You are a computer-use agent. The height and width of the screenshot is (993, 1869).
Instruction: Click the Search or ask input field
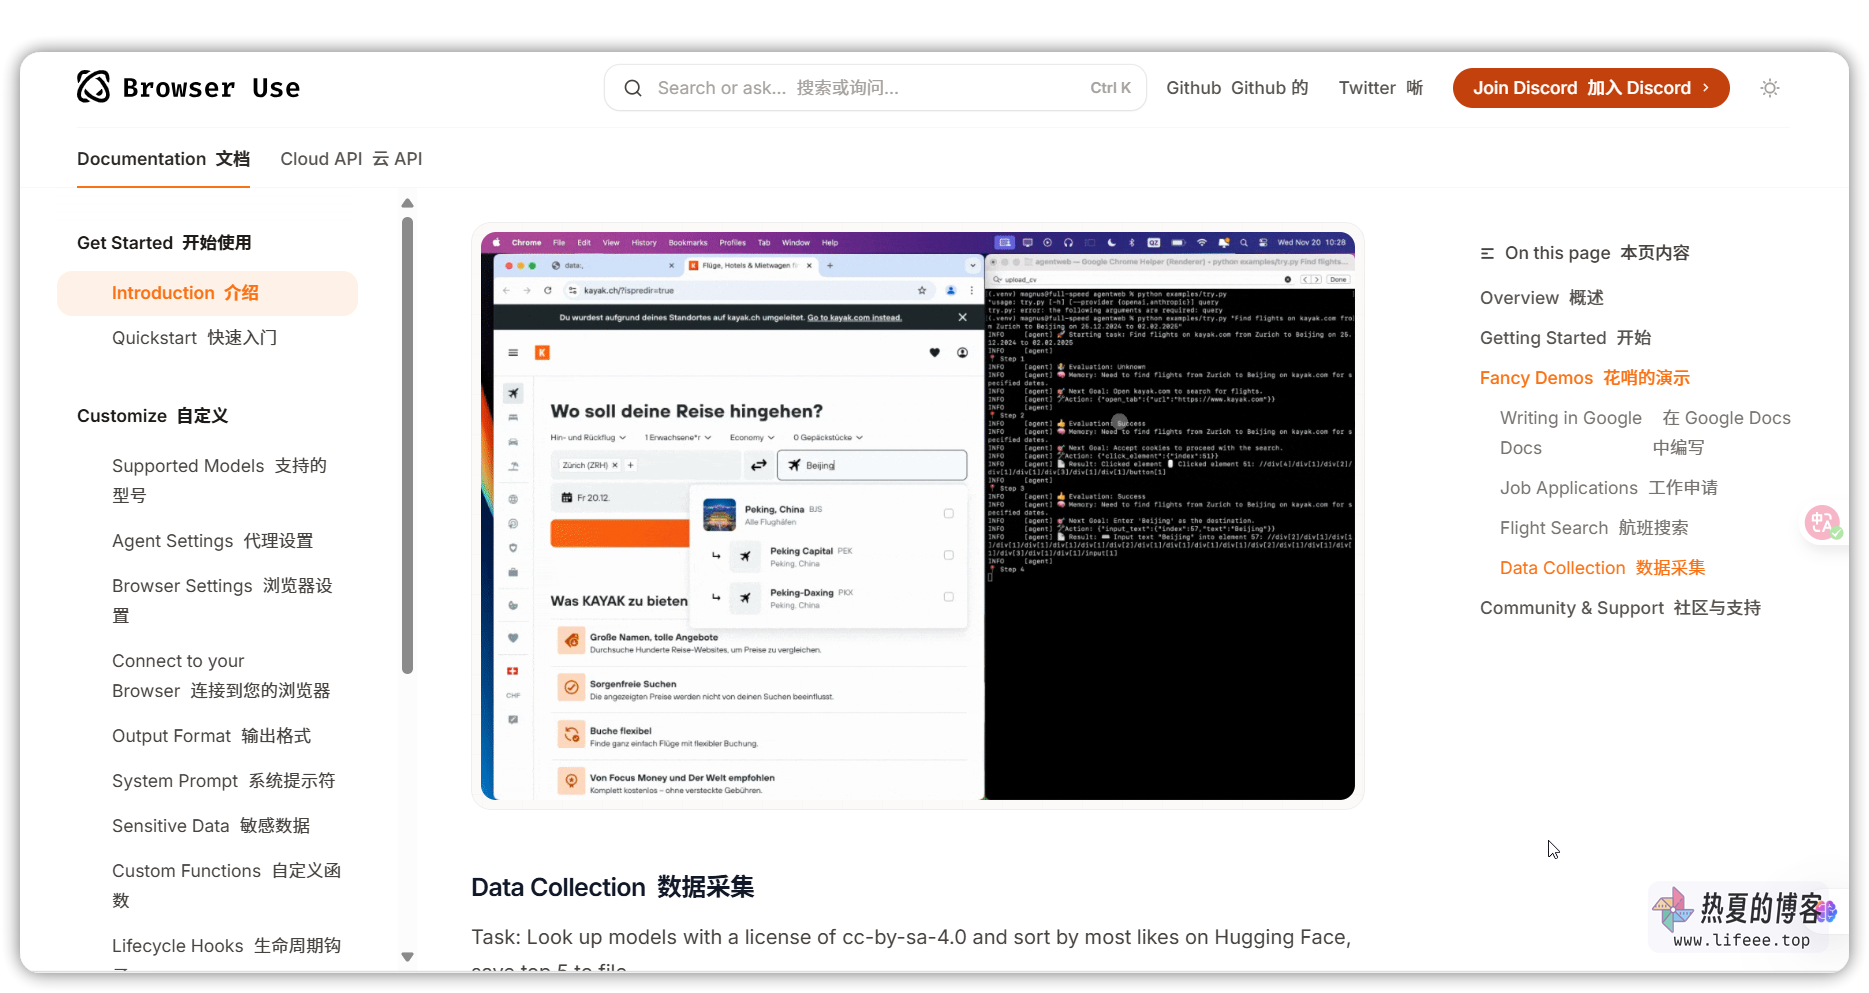click(x=870, y=88)
